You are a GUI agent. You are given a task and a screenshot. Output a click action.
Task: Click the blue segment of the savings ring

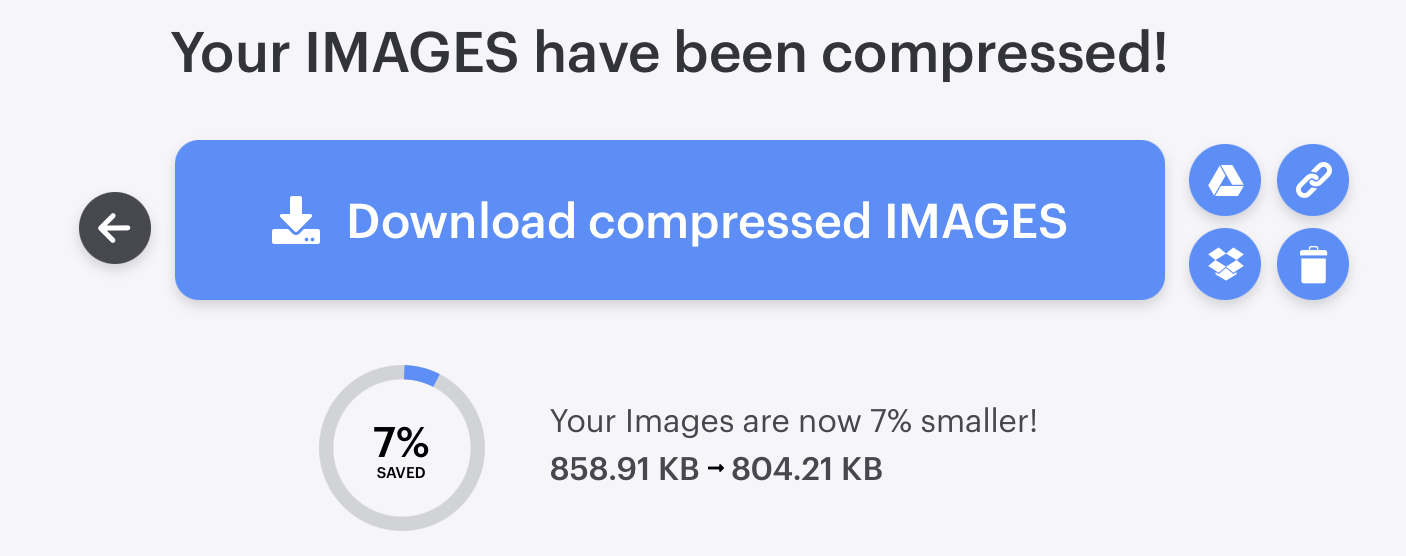[x=421, y=375]
